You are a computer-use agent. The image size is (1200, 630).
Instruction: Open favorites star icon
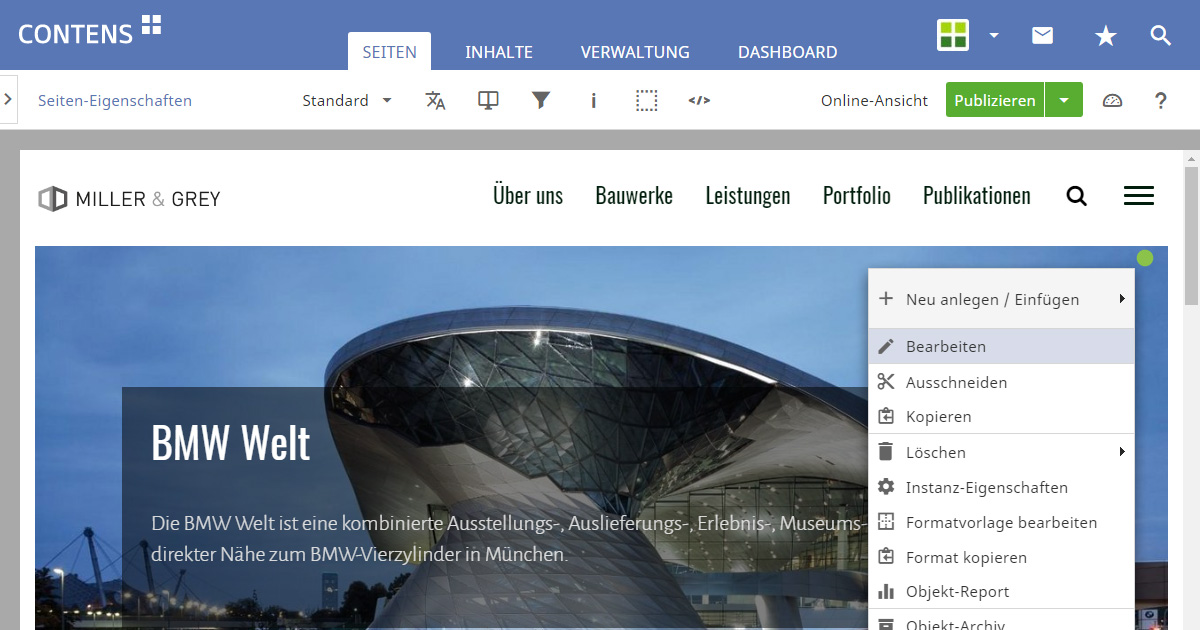pyautogui.click(x=1105, y=36)
